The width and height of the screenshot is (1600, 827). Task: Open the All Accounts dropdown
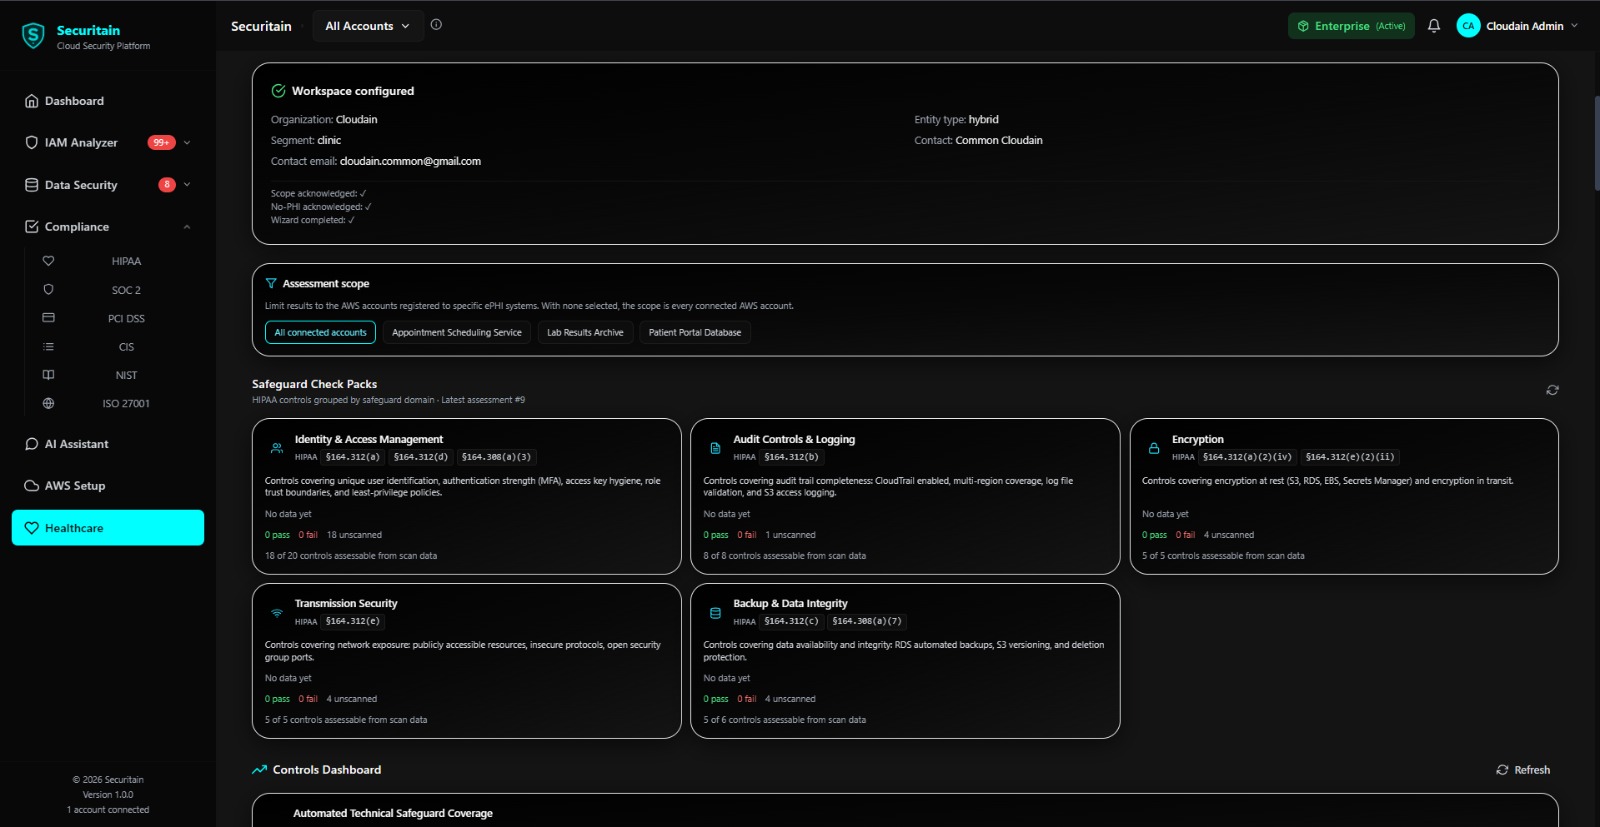click(x=367, y=26)
